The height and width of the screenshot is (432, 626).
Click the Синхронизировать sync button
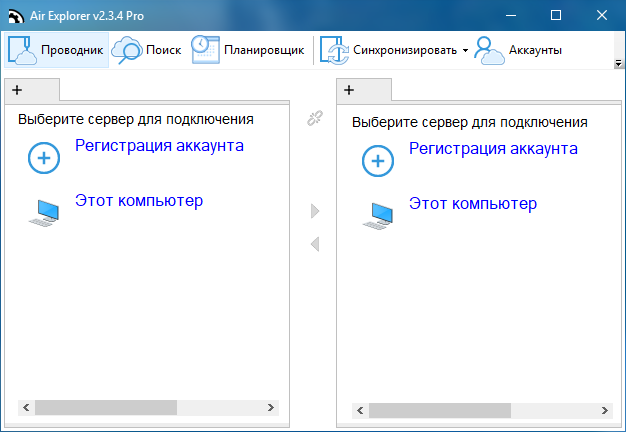pyautogui.click(x=388, y=50)
